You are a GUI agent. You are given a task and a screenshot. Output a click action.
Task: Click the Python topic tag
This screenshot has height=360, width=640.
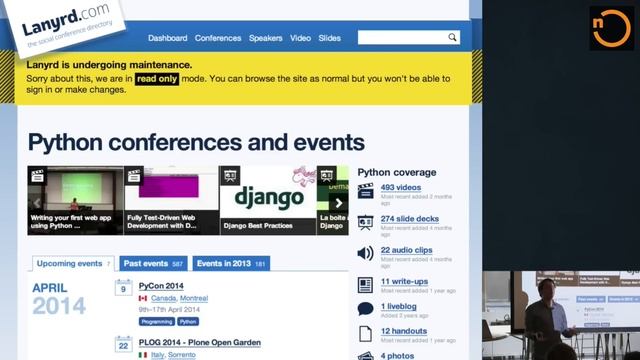point(188,322)
